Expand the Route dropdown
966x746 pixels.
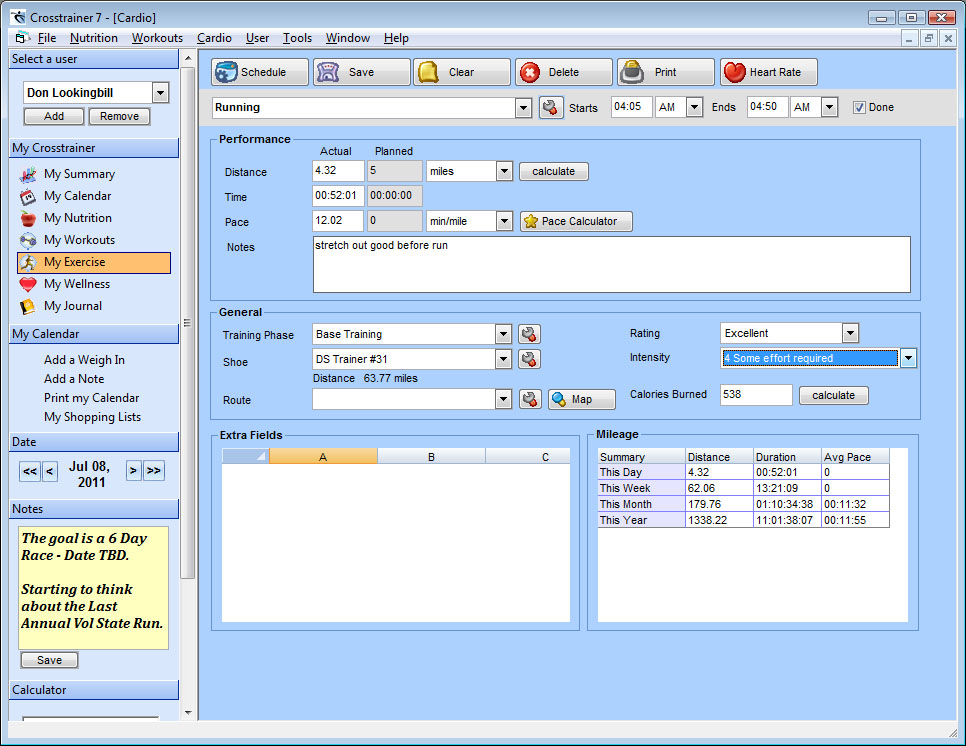[x=503, y=399]
